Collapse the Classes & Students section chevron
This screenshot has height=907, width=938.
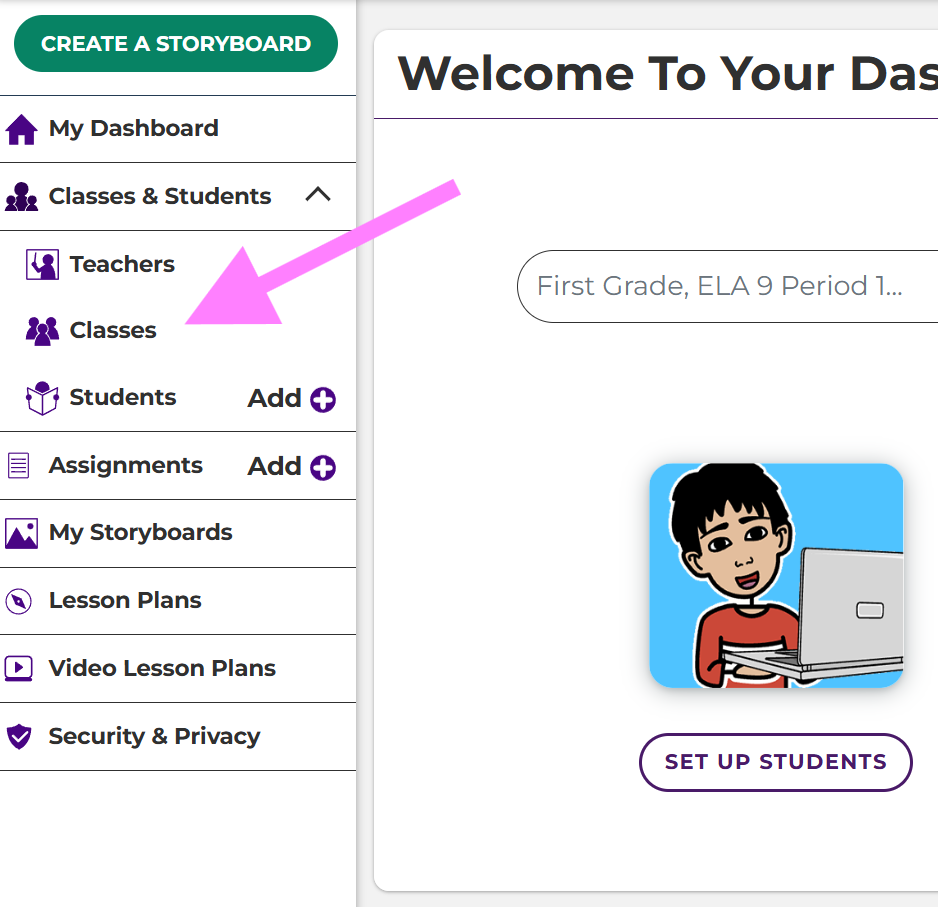317,195
